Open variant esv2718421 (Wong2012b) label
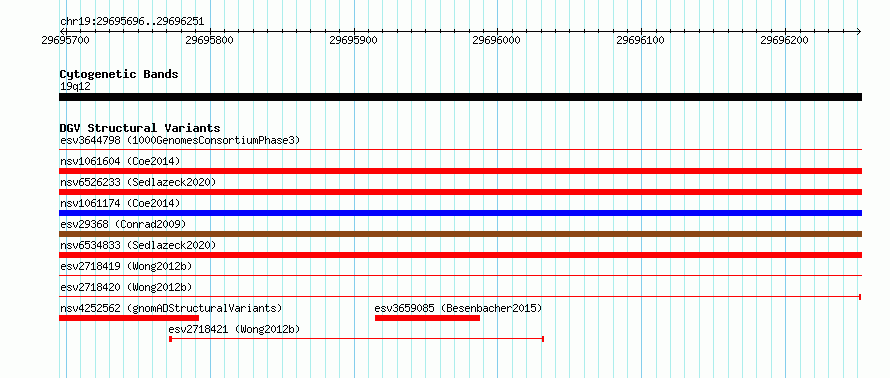Screen dimensions: 890x378 (234, 329)
